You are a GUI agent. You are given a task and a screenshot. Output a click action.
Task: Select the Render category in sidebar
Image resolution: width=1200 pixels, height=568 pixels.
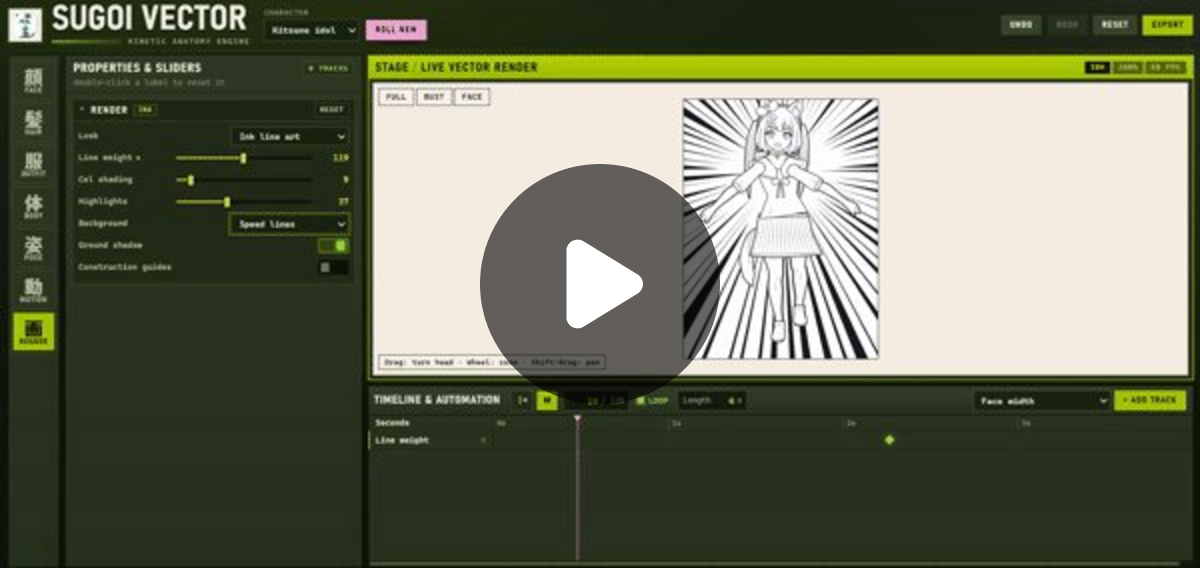tap(33, 331)
